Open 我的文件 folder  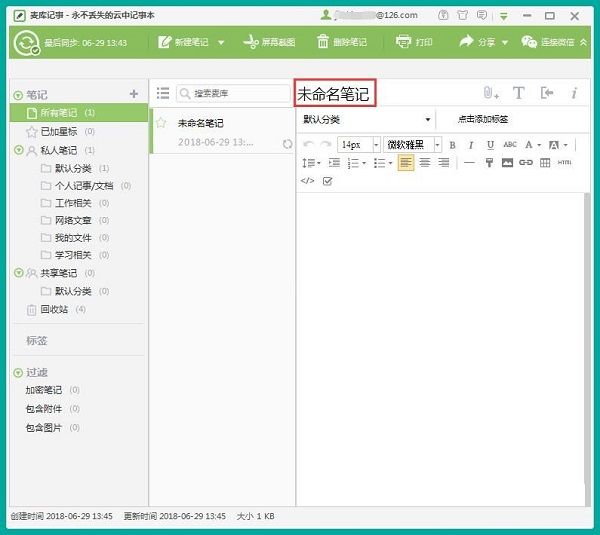point(73,238)
